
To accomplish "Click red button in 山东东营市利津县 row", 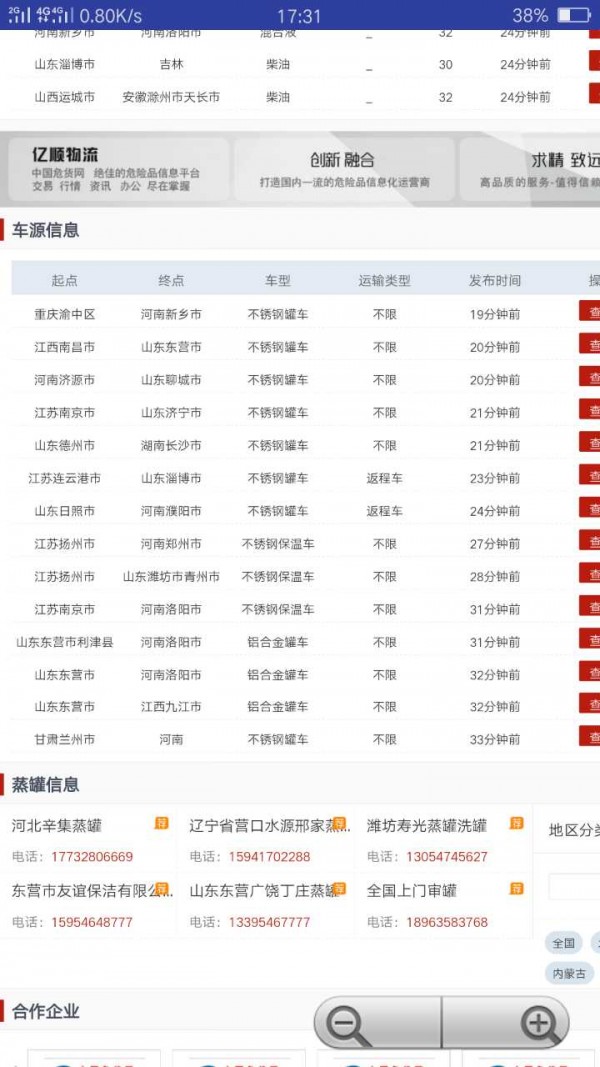I will click(x=590, y=638).
